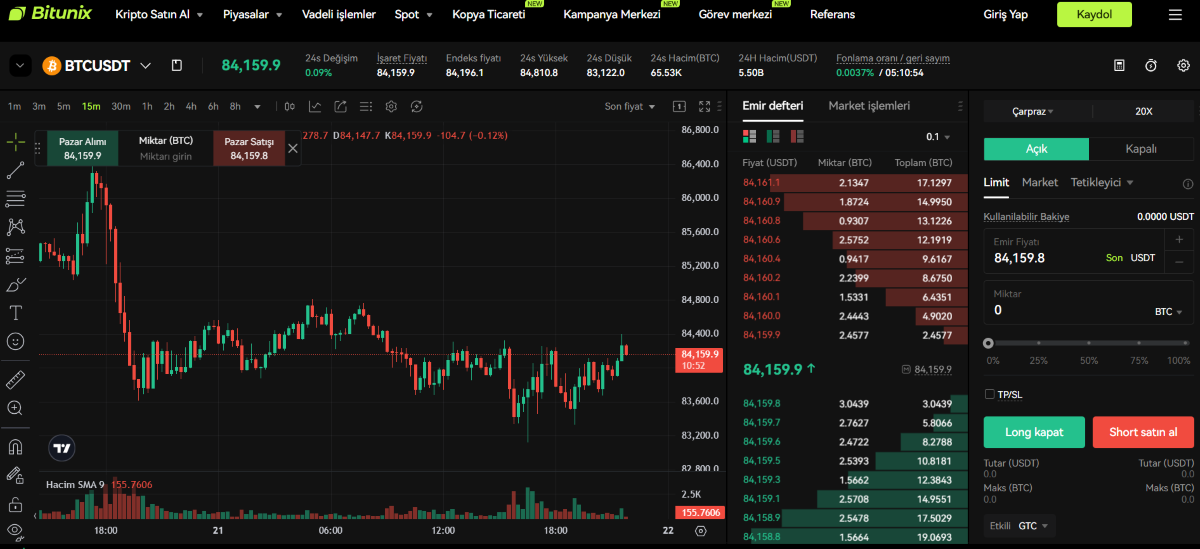Click the Long kapat button
Image resolution: width=1200 pixels, height=549 pixels.
click(x=1035, y=432)
